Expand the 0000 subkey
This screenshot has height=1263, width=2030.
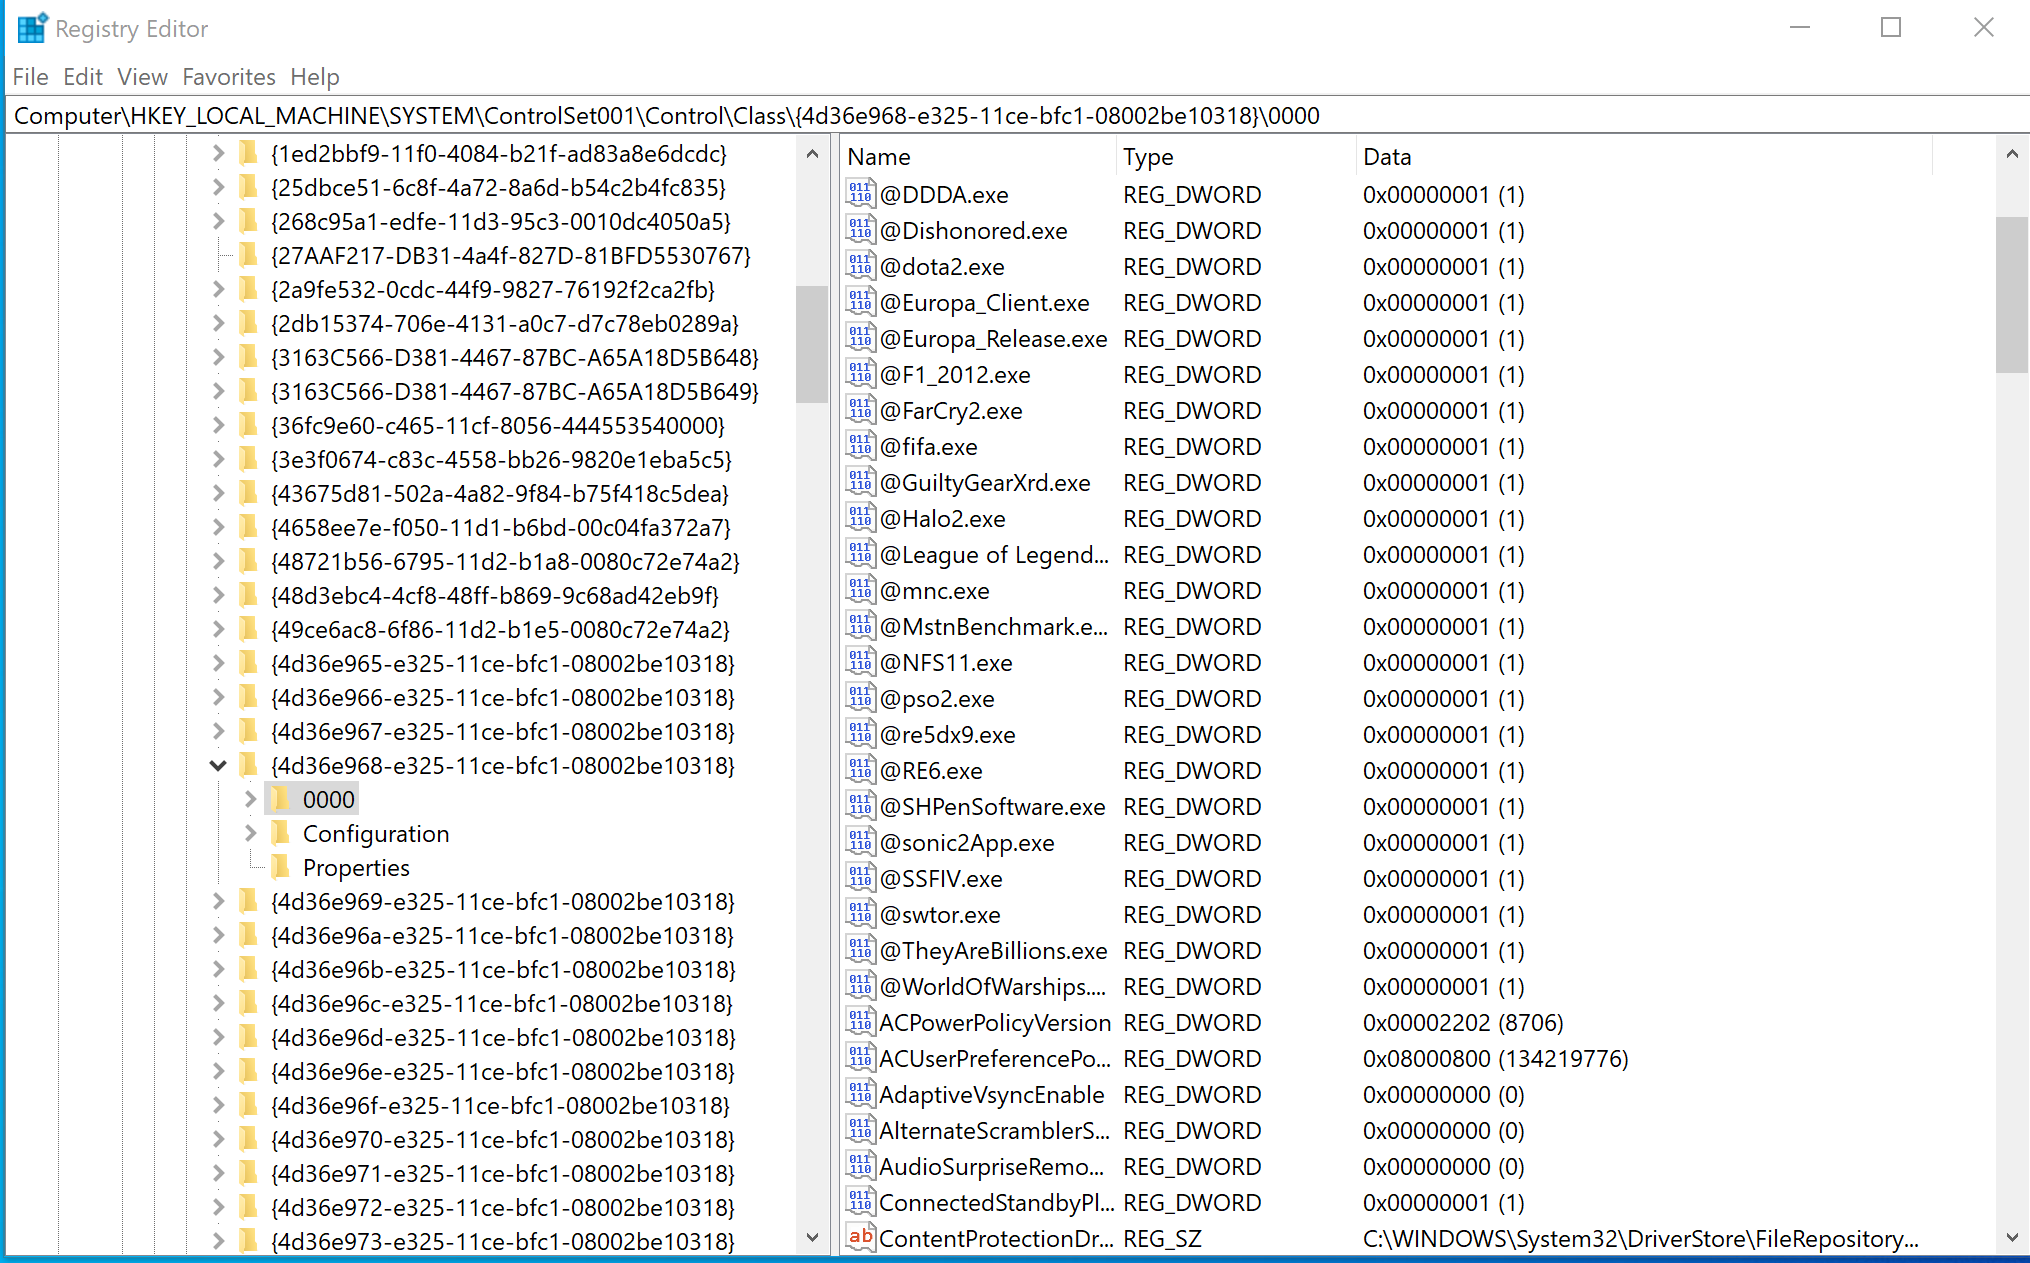coord(250,800)
